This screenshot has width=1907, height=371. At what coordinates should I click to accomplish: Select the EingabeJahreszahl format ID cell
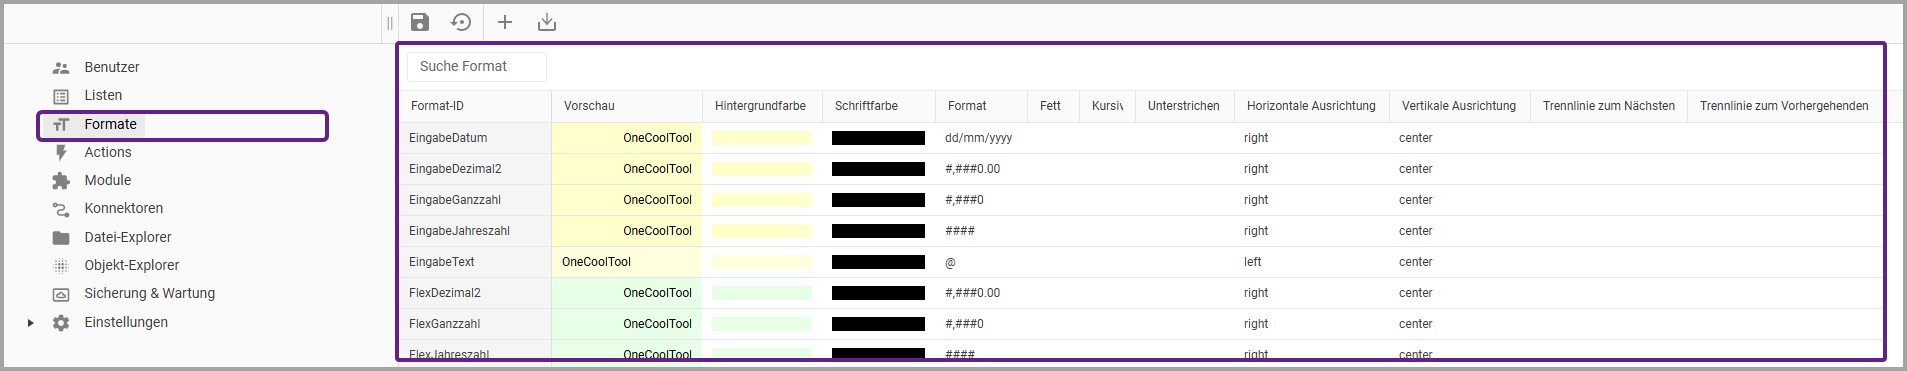pyautogui.click(x=475, y=231)
